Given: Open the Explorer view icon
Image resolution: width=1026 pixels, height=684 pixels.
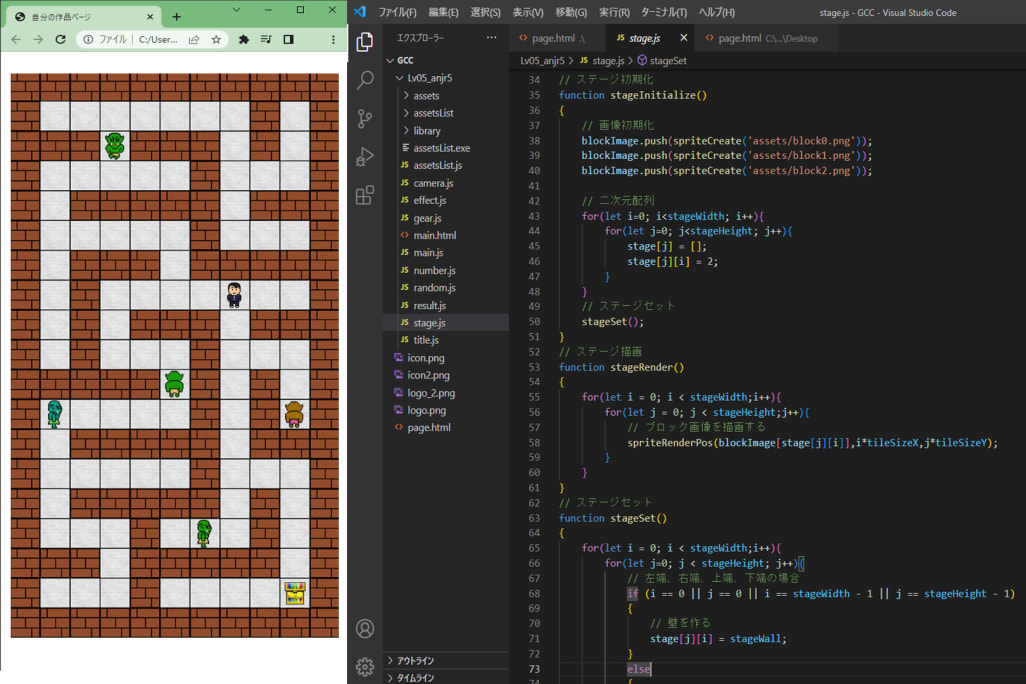Looking at the screenshot, I should click(x=364, y=44).
